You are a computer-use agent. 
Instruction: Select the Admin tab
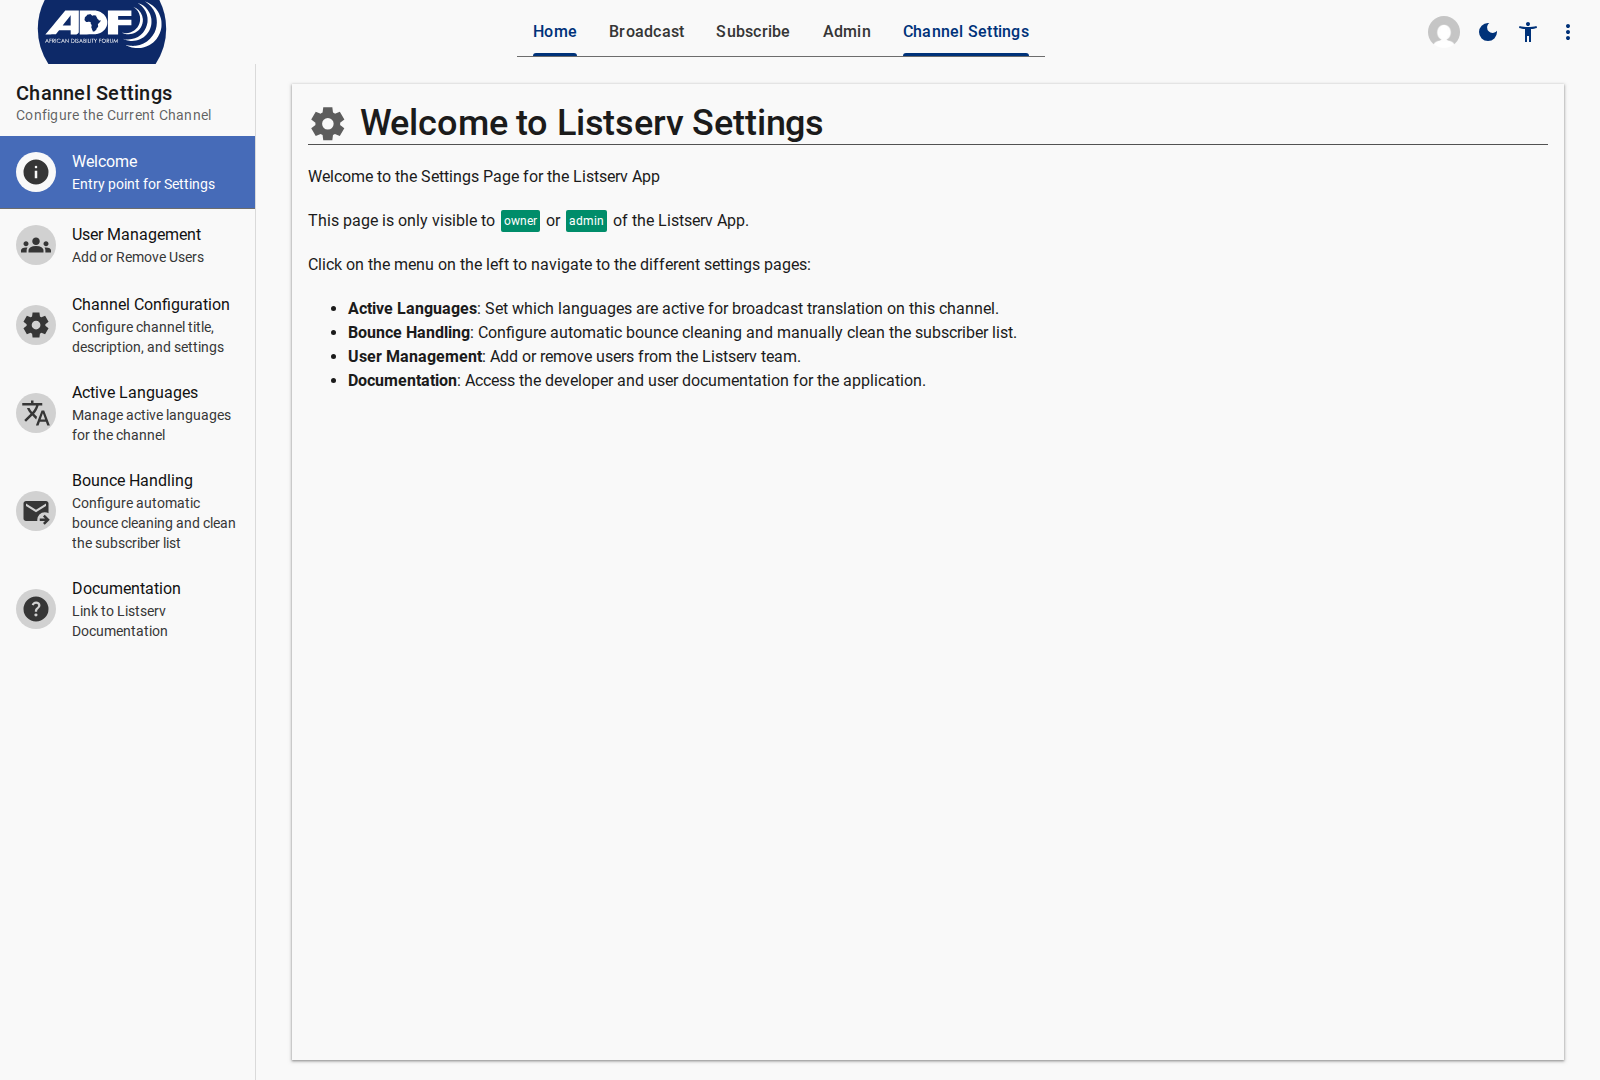(847, 32)
